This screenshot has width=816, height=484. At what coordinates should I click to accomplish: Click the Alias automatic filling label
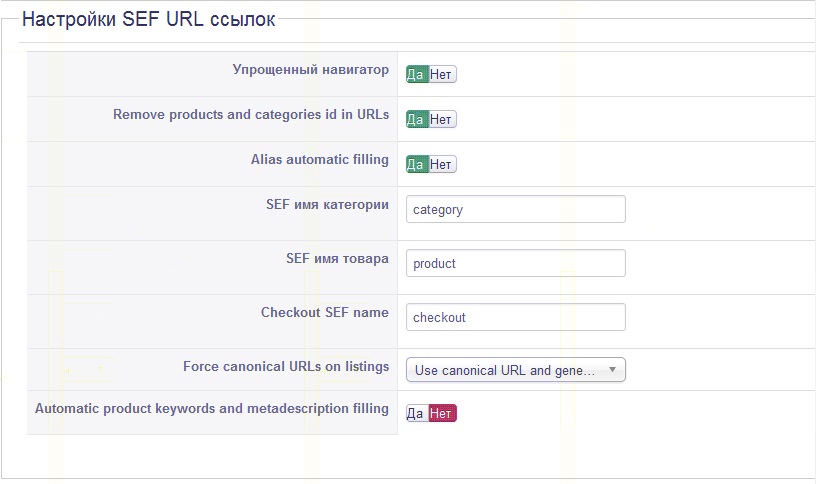(x=319, y=159)
